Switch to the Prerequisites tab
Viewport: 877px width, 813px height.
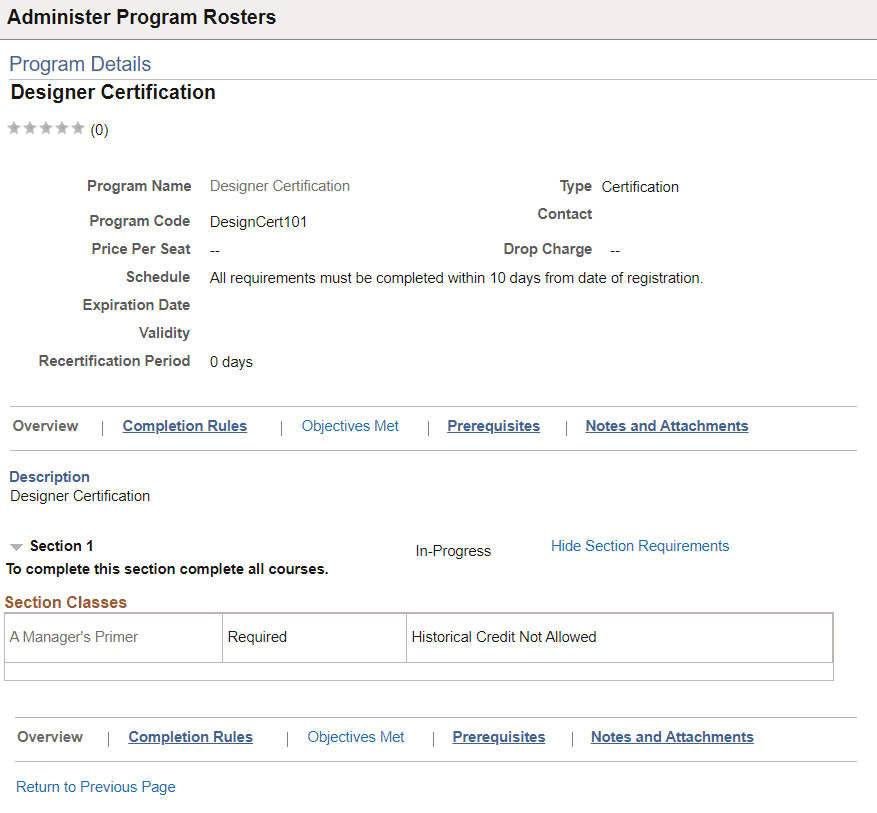[493, 425]
